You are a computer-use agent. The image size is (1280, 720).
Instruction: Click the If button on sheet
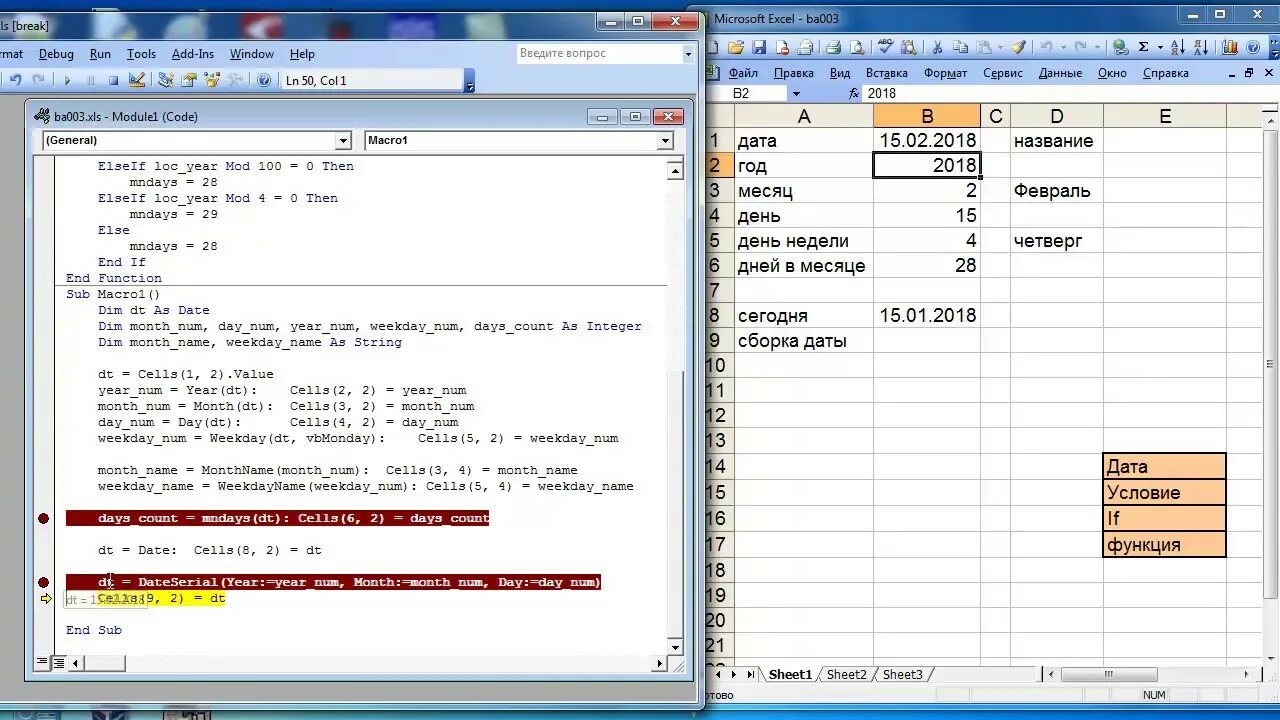click(1165, 518)
